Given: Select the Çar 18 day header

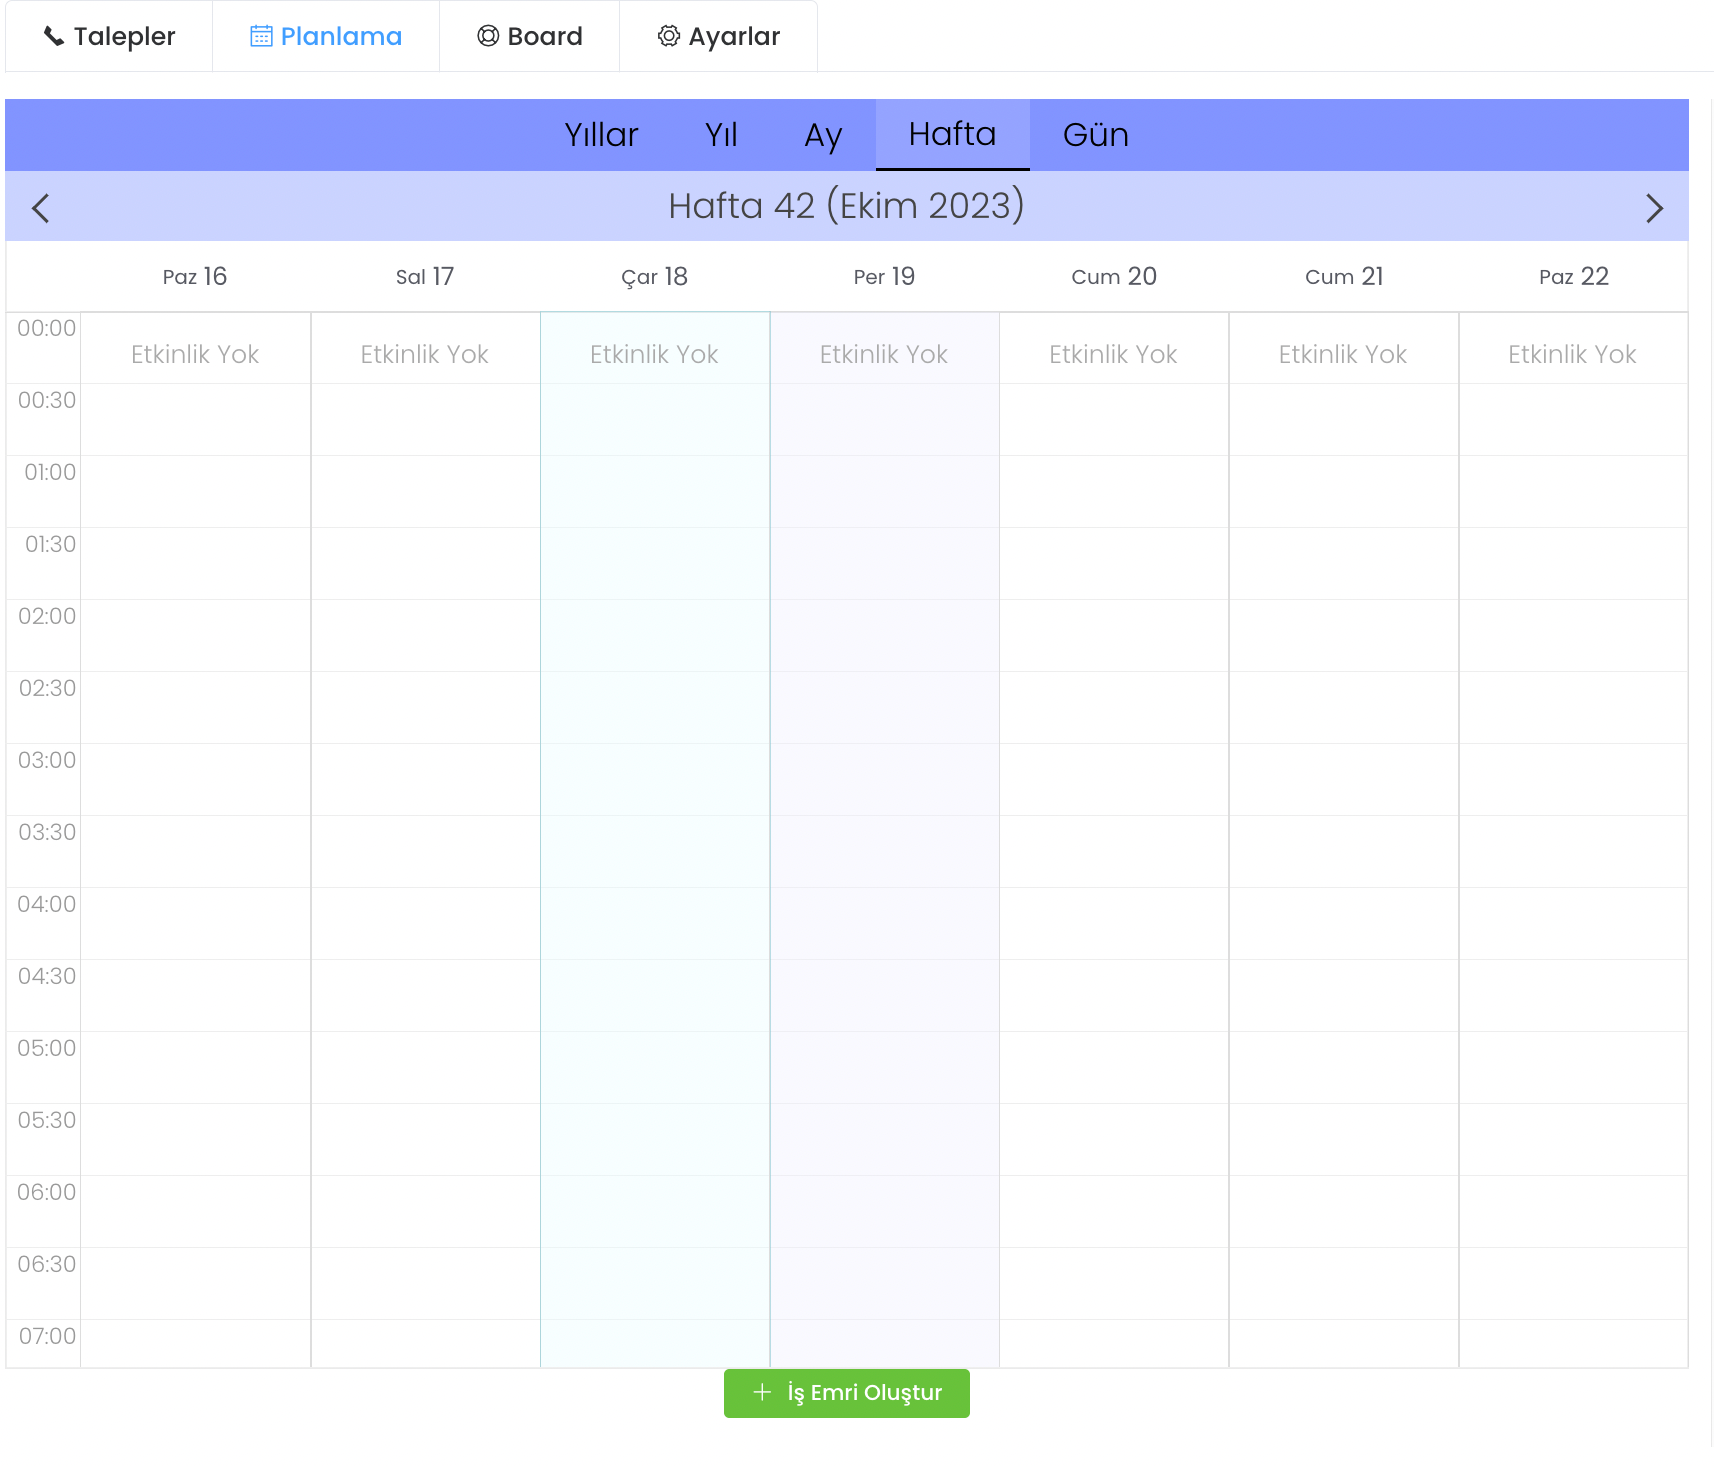Looking at the screenshot, I should (x=654, y=277).
